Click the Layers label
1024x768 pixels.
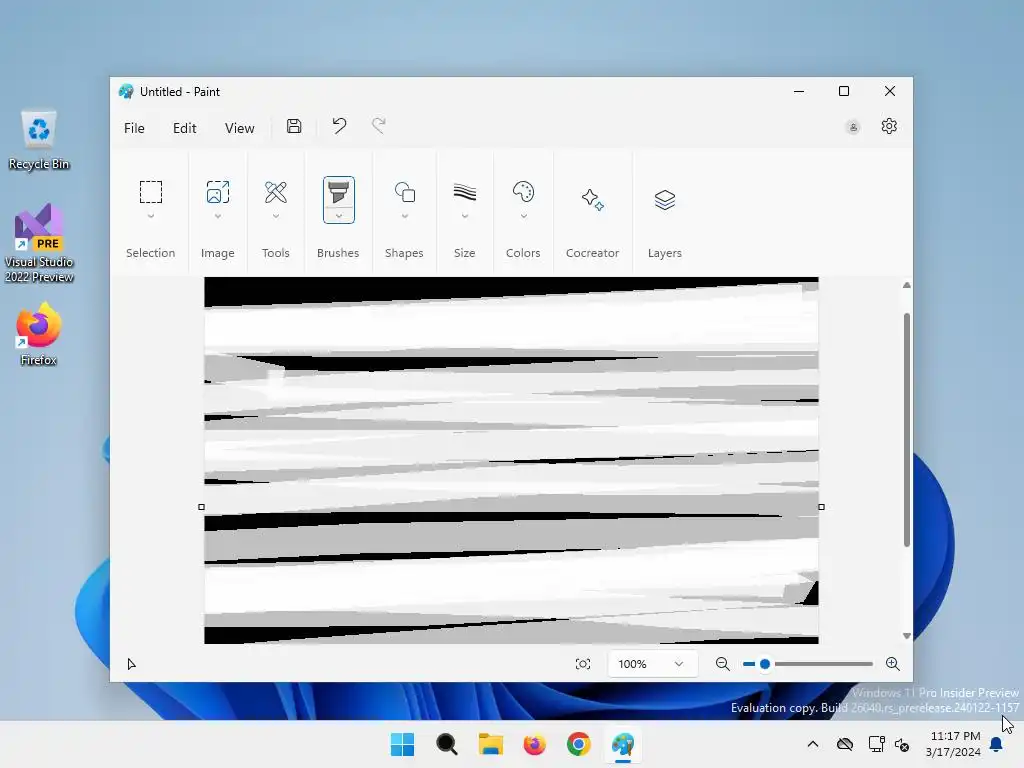(x=664, y=253)
